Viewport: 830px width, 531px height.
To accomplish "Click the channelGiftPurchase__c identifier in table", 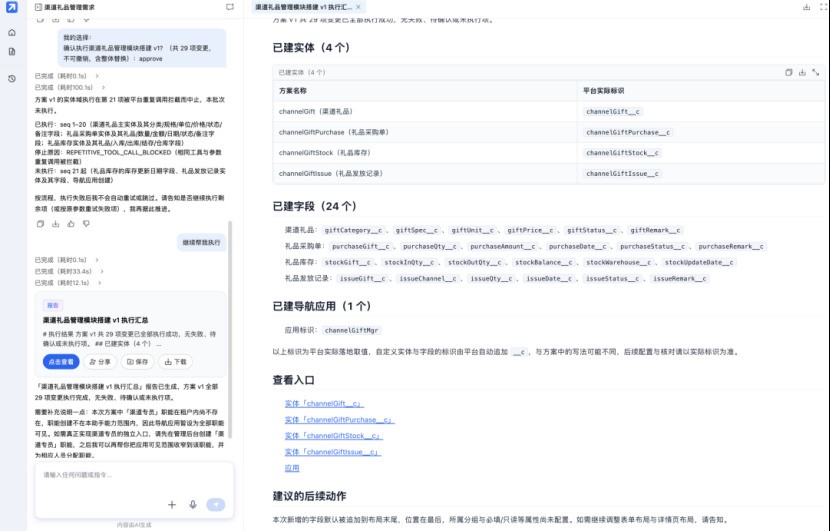I will [628, 132].
